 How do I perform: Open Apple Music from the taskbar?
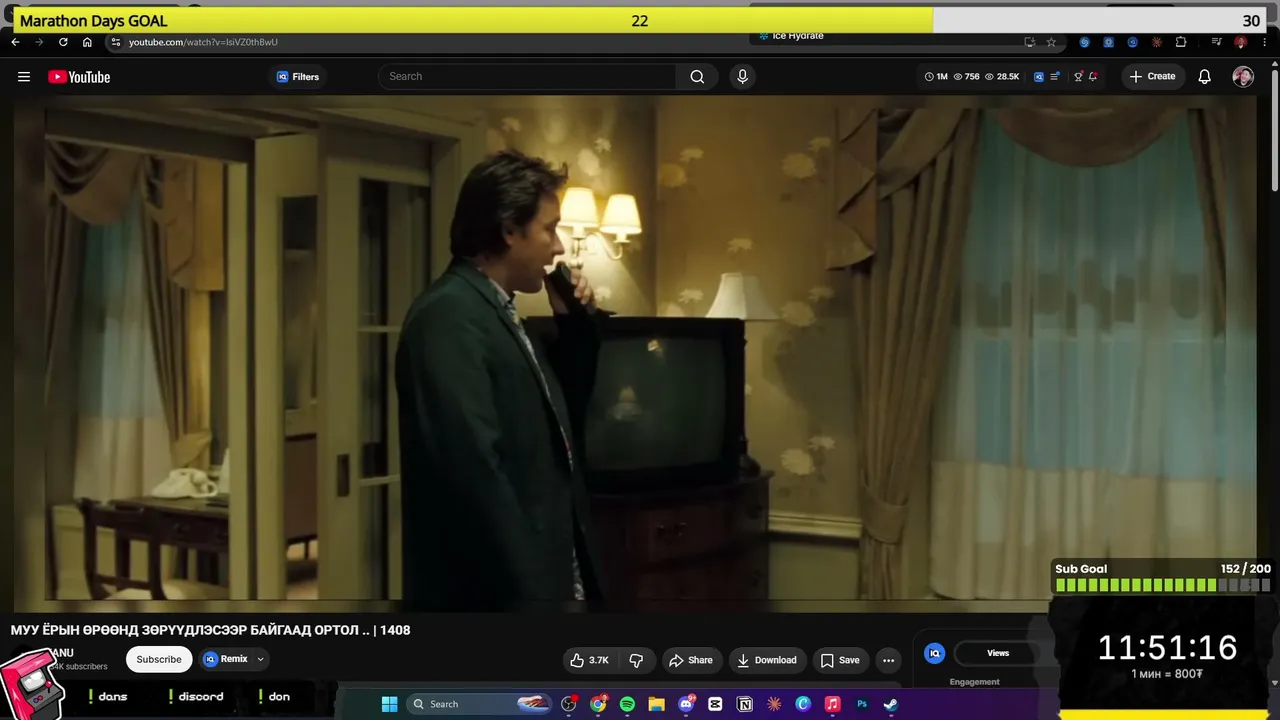[832, 704]
